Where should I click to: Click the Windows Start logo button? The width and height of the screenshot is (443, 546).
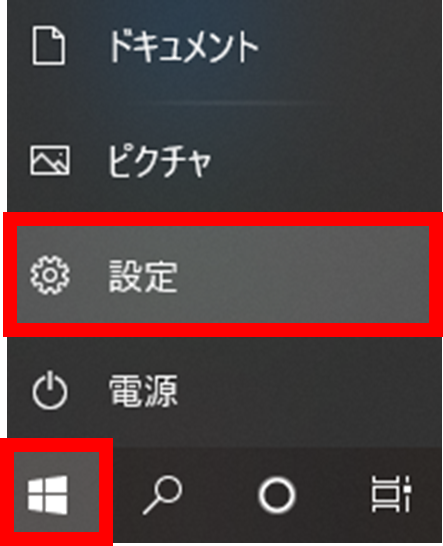click(48, 494)
